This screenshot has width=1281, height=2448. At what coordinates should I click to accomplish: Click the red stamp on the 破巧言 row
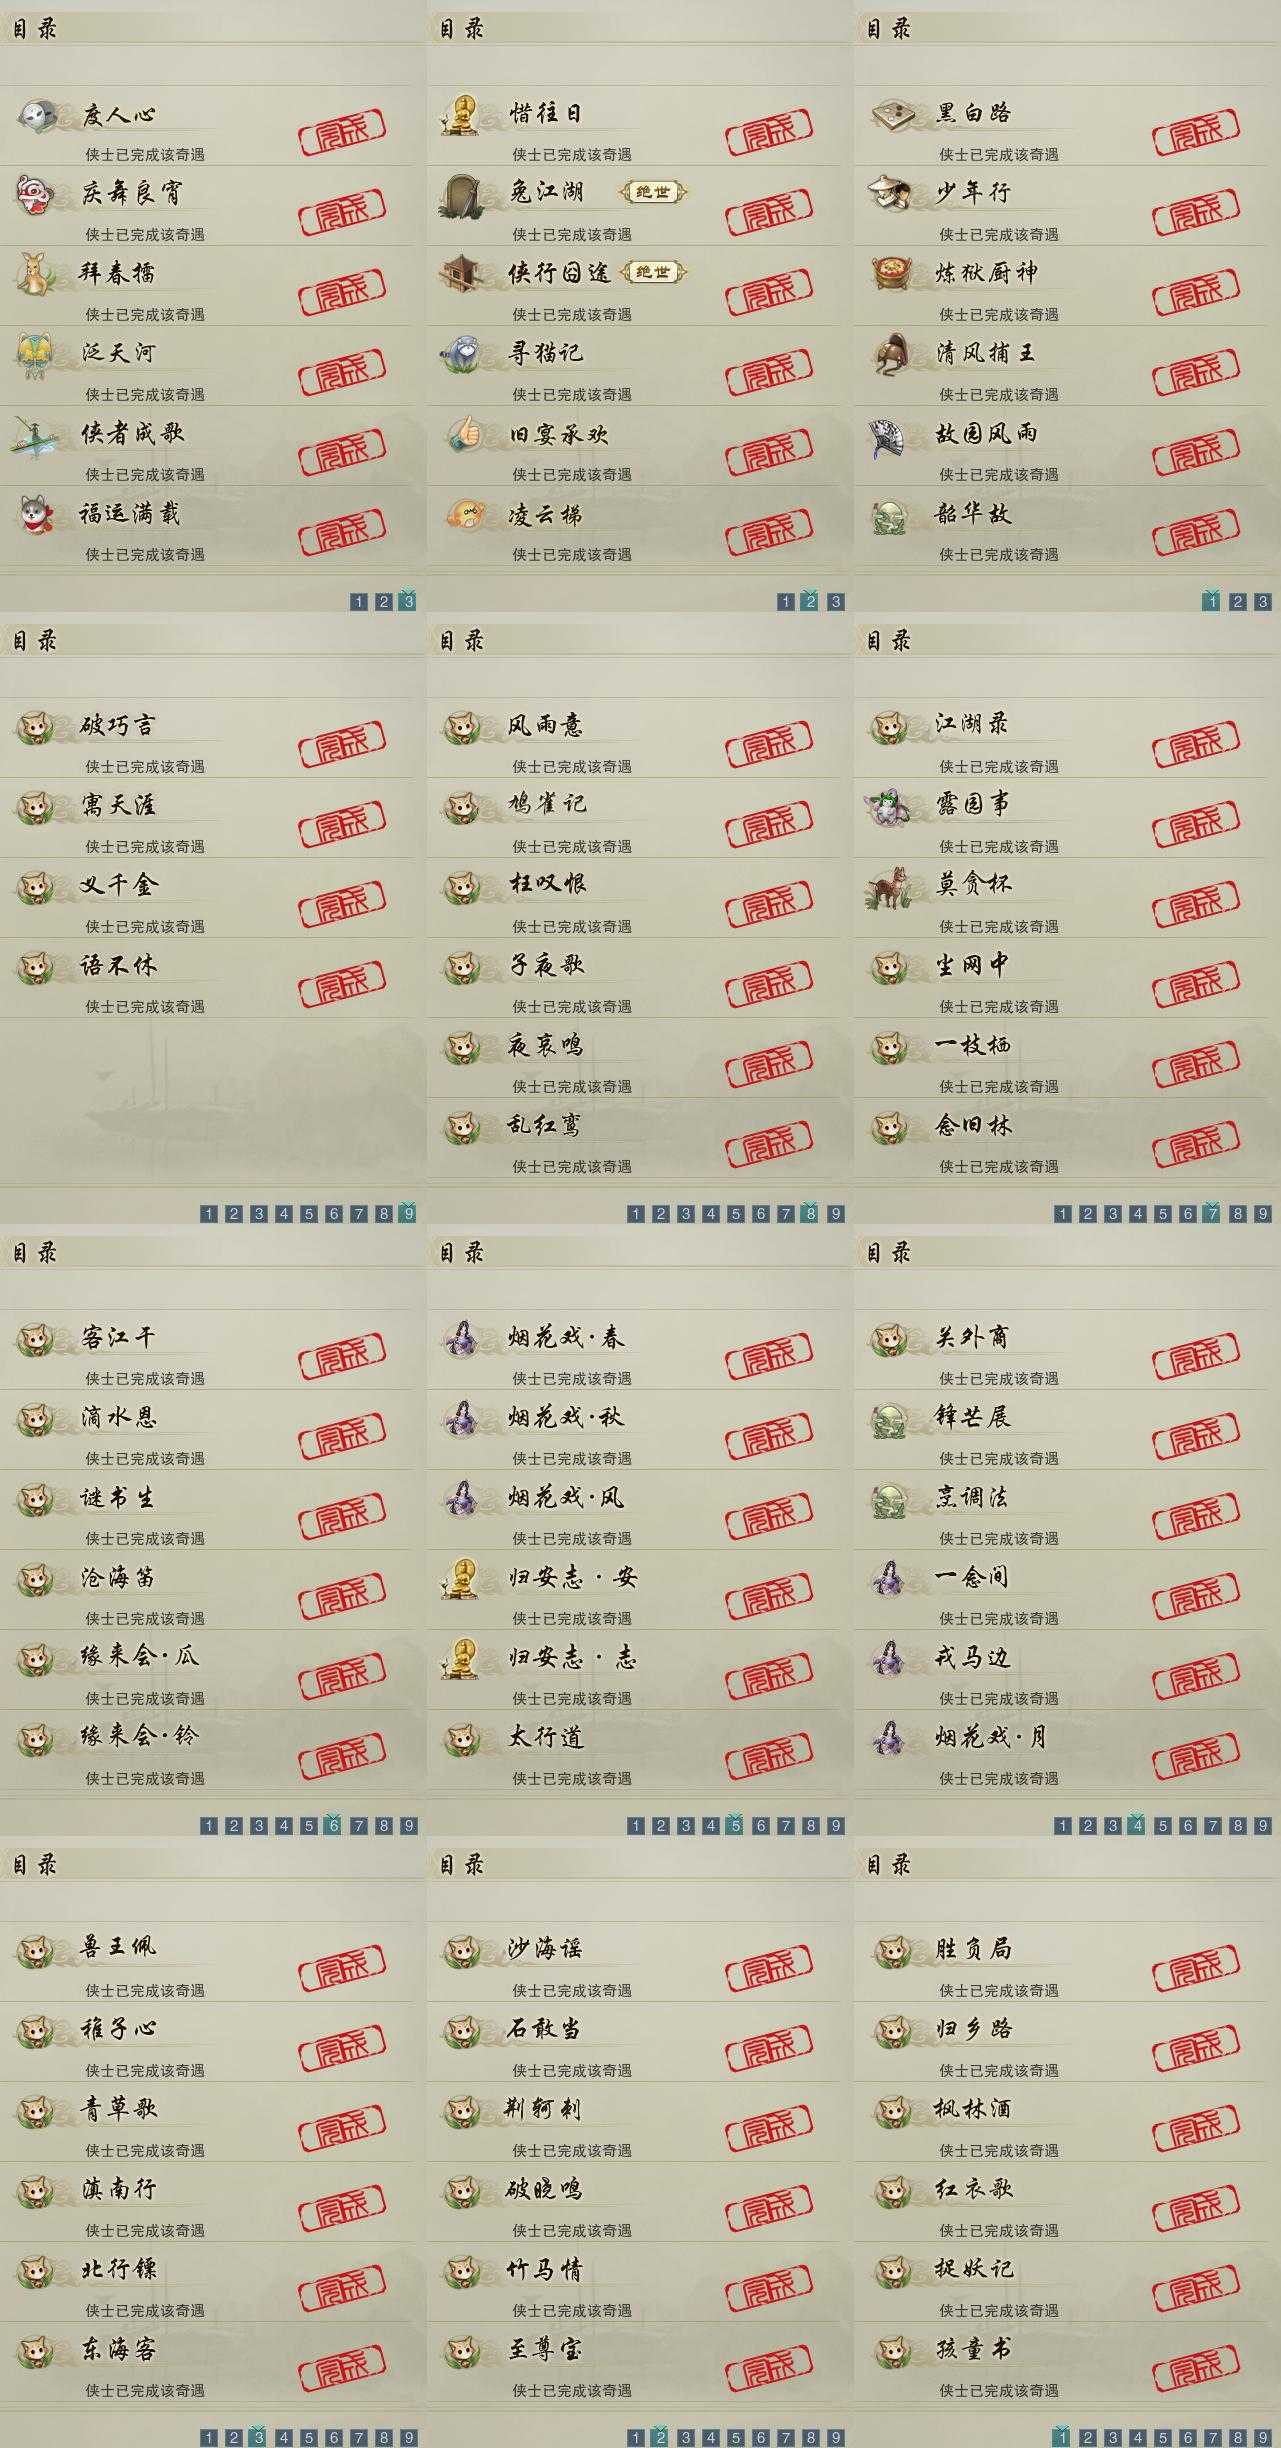(342, 745)
